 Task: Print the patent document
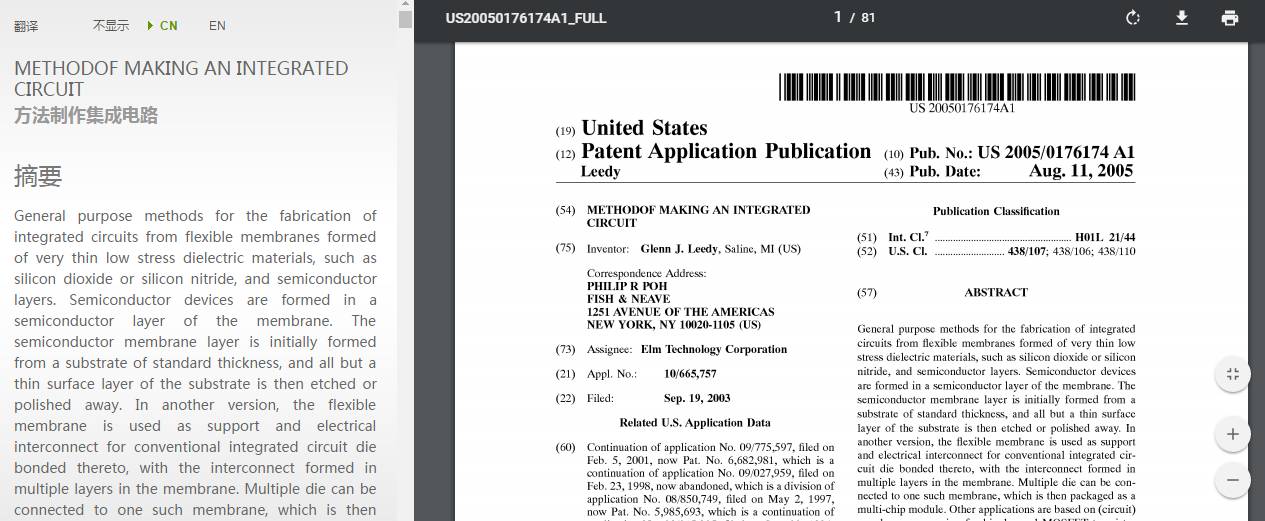pos(1230,18)
